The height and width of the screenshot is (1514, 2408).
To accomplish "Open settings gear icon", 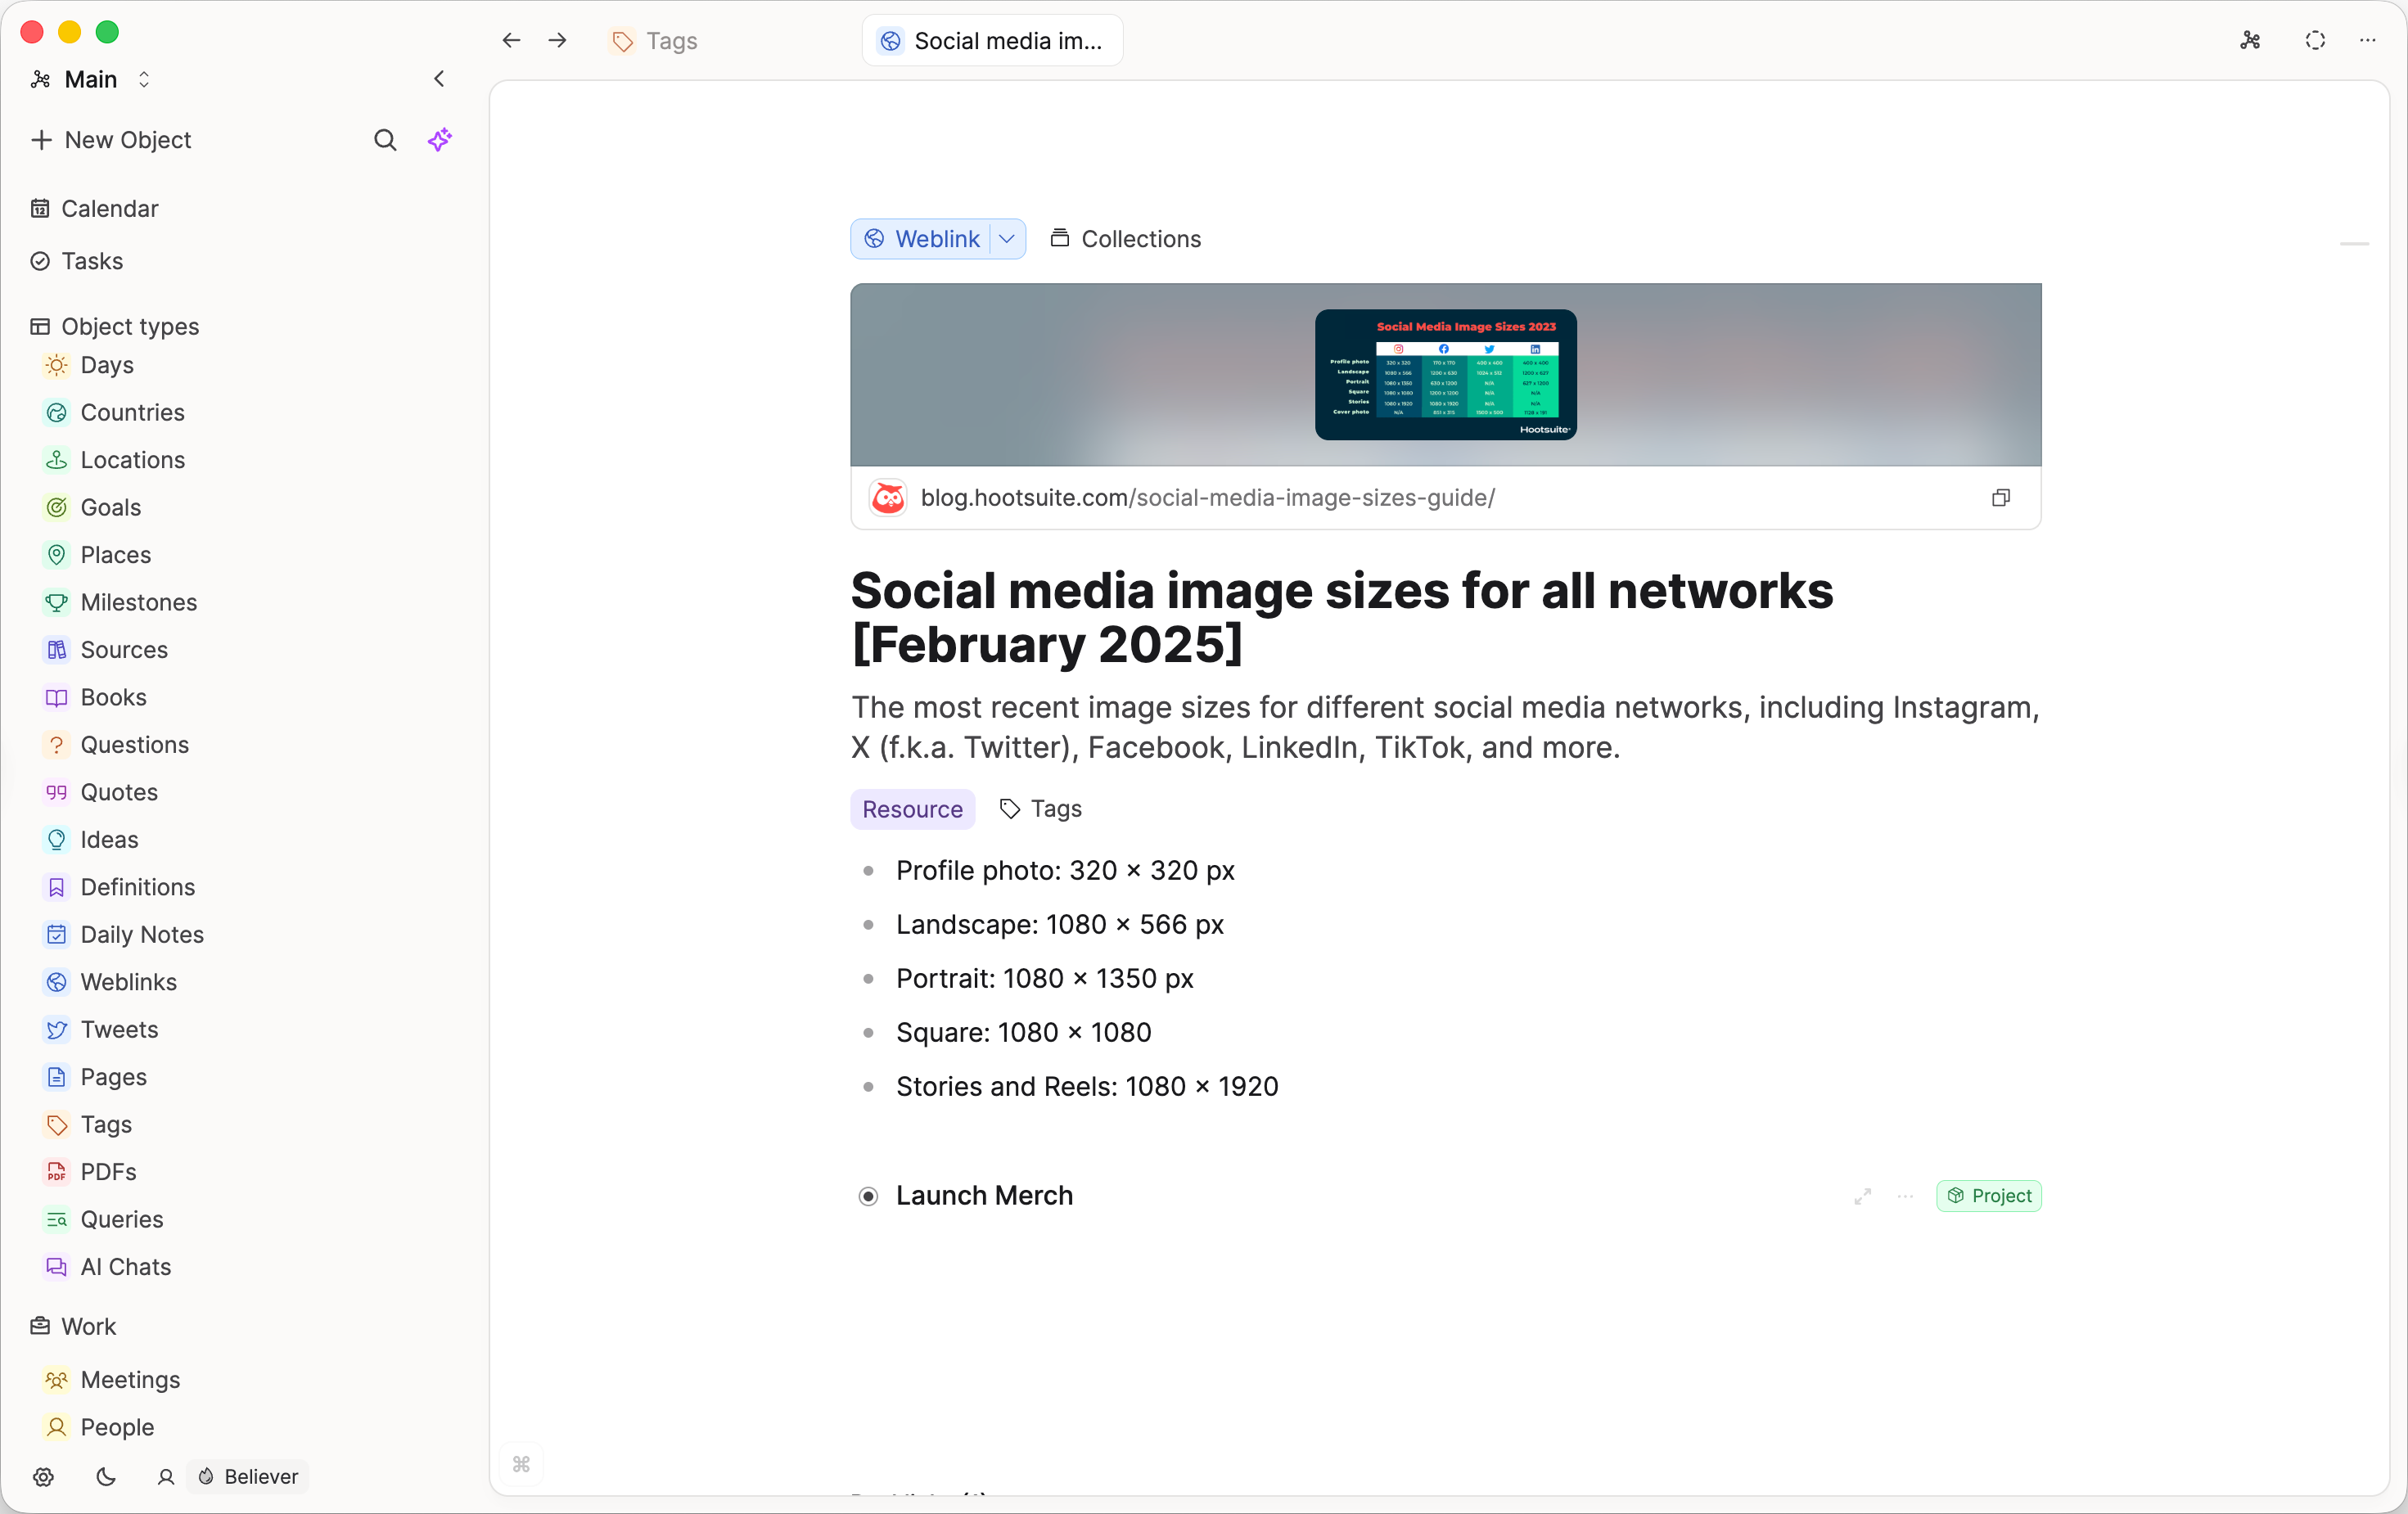I will click(x=43, y=1477).
